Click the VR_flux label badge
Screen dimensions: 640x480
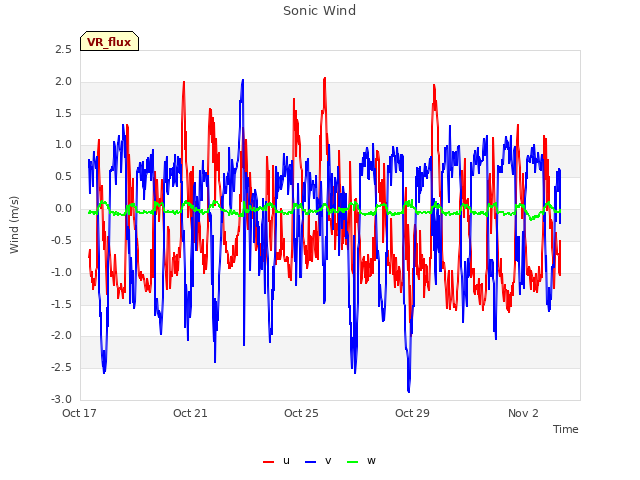[109, 41]
